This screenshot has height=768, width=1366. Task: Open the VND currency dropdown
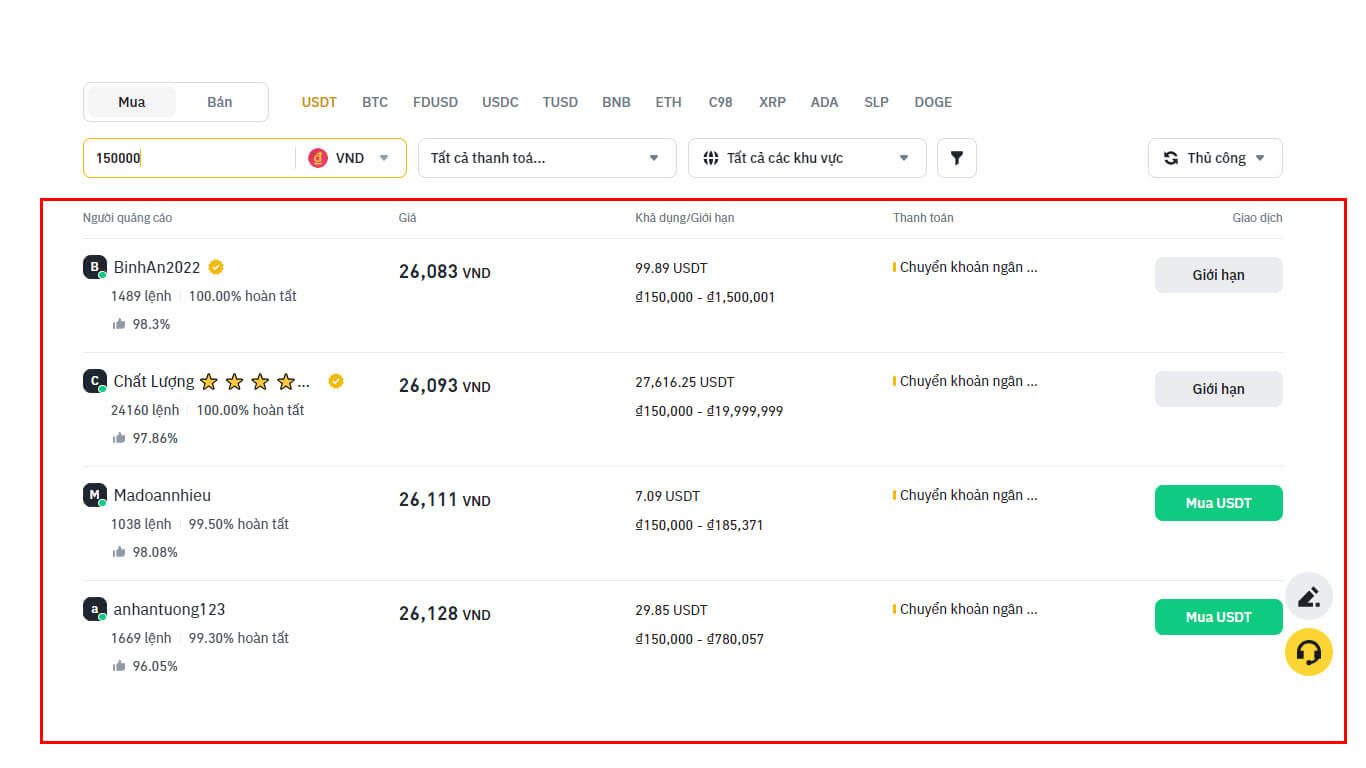click(384, 157)
